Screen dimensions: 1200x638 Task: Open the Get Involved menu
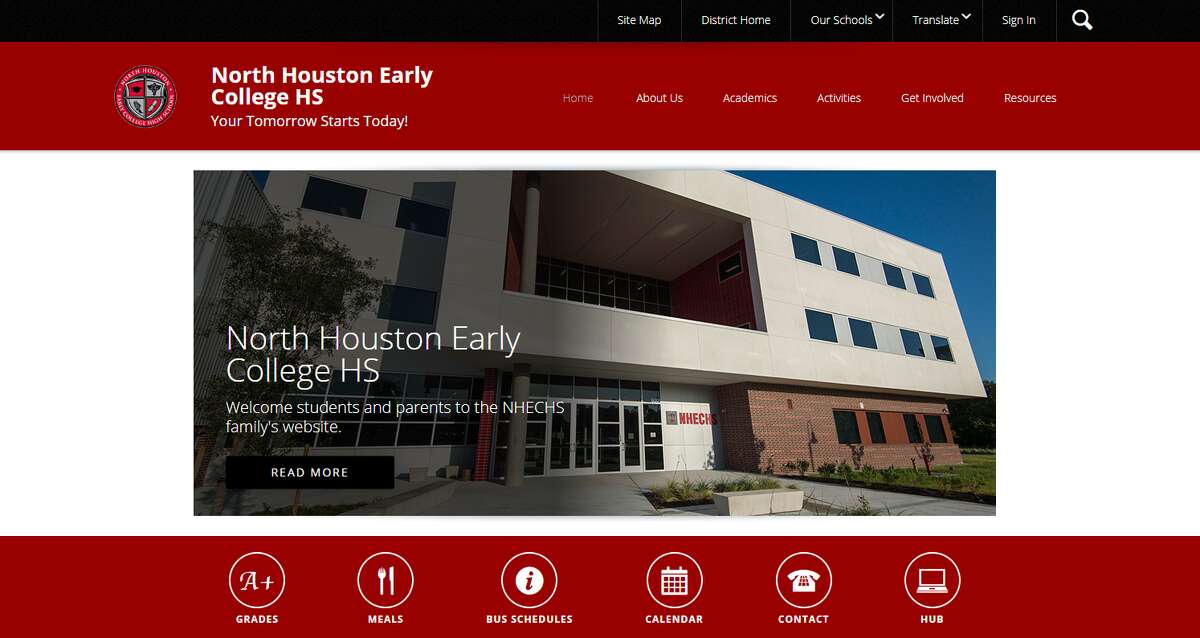click(x=932, y=98)
